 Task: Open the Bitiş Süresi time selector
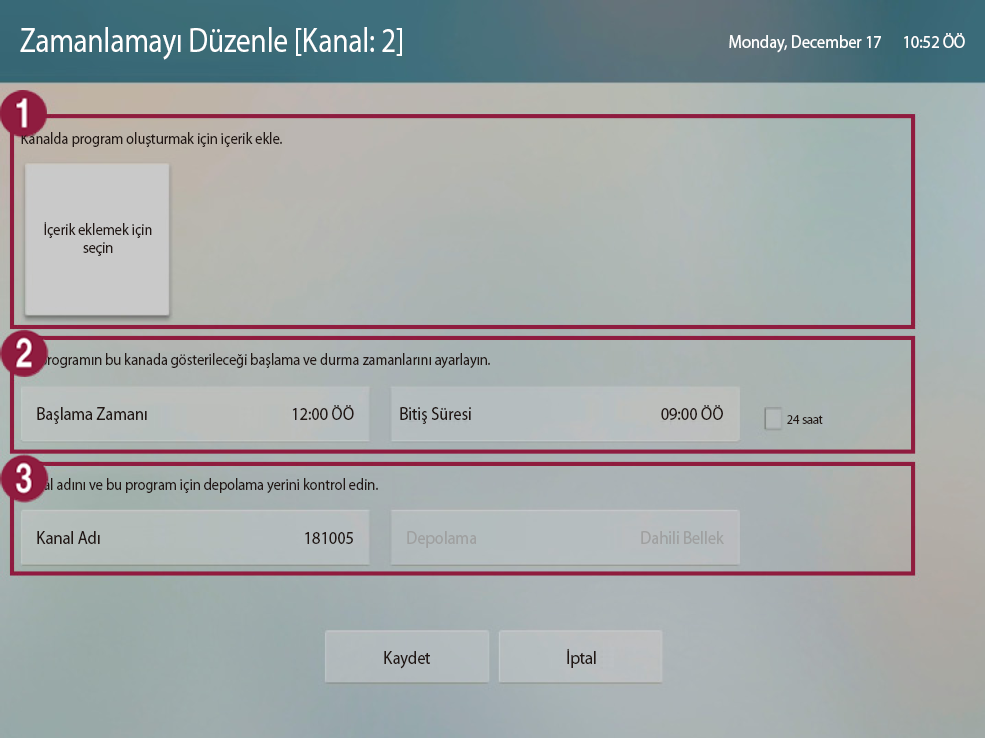(565, 414)
